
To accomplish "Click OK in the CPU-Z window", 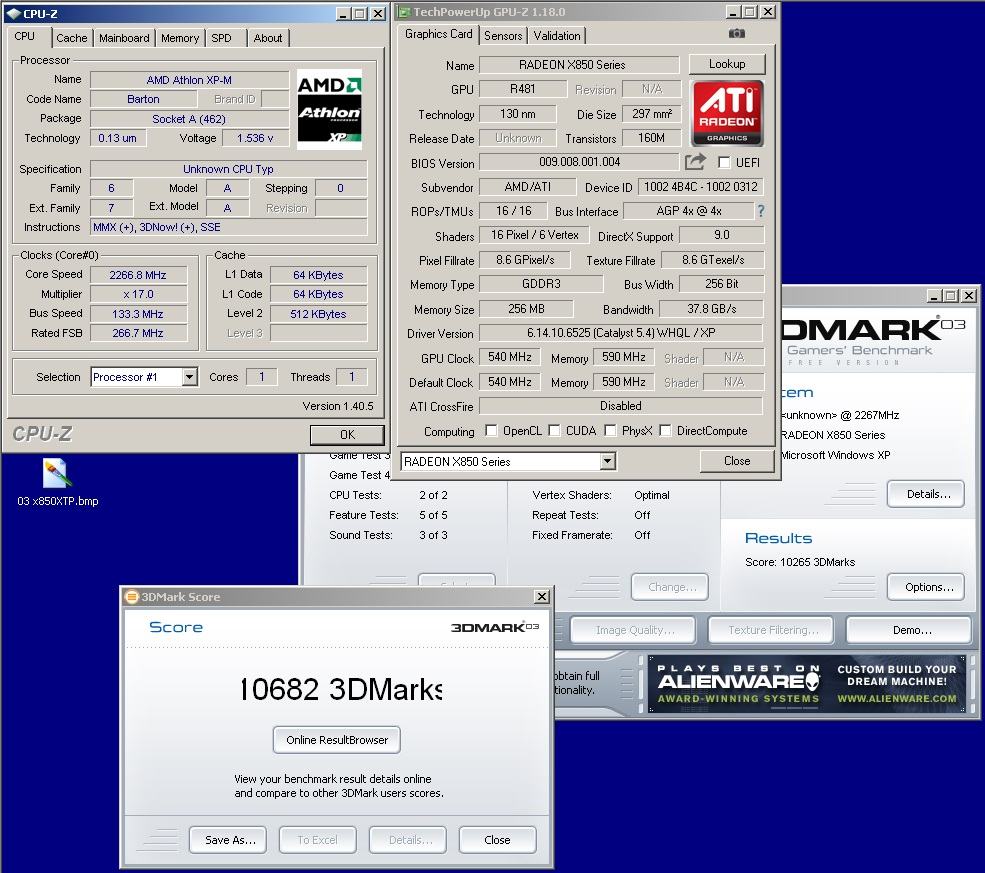I will (x=347, y=435).
